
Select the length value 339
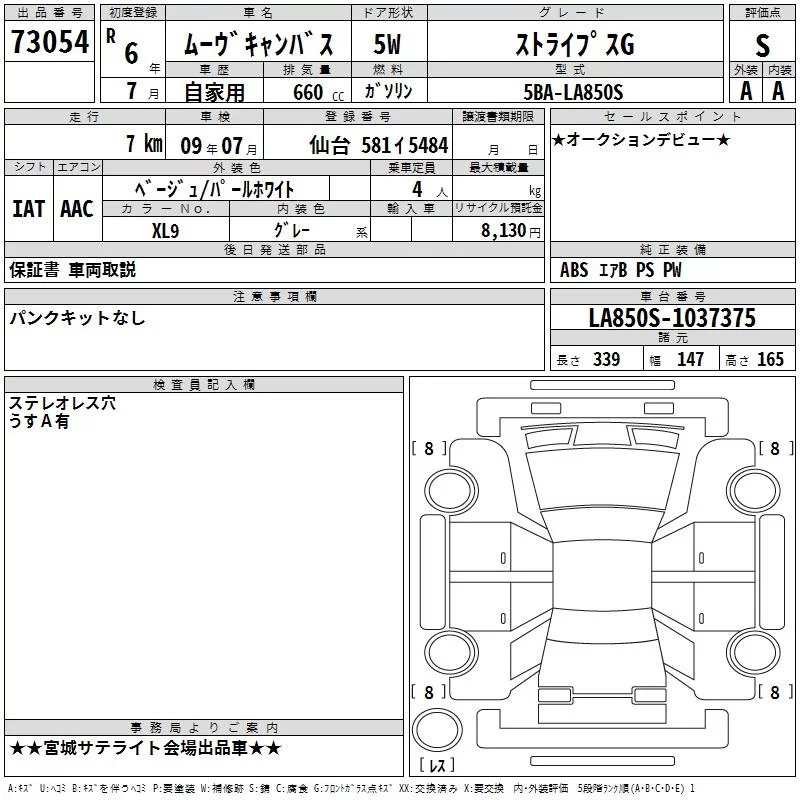(x=606, y=359)
